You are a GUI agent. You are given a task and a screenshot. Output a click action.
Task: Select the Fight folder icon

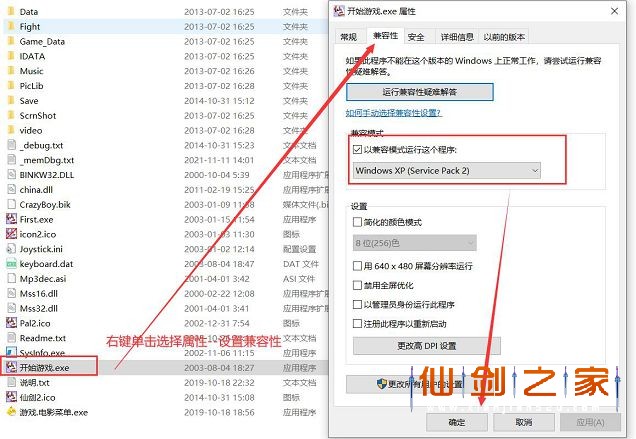10,27
